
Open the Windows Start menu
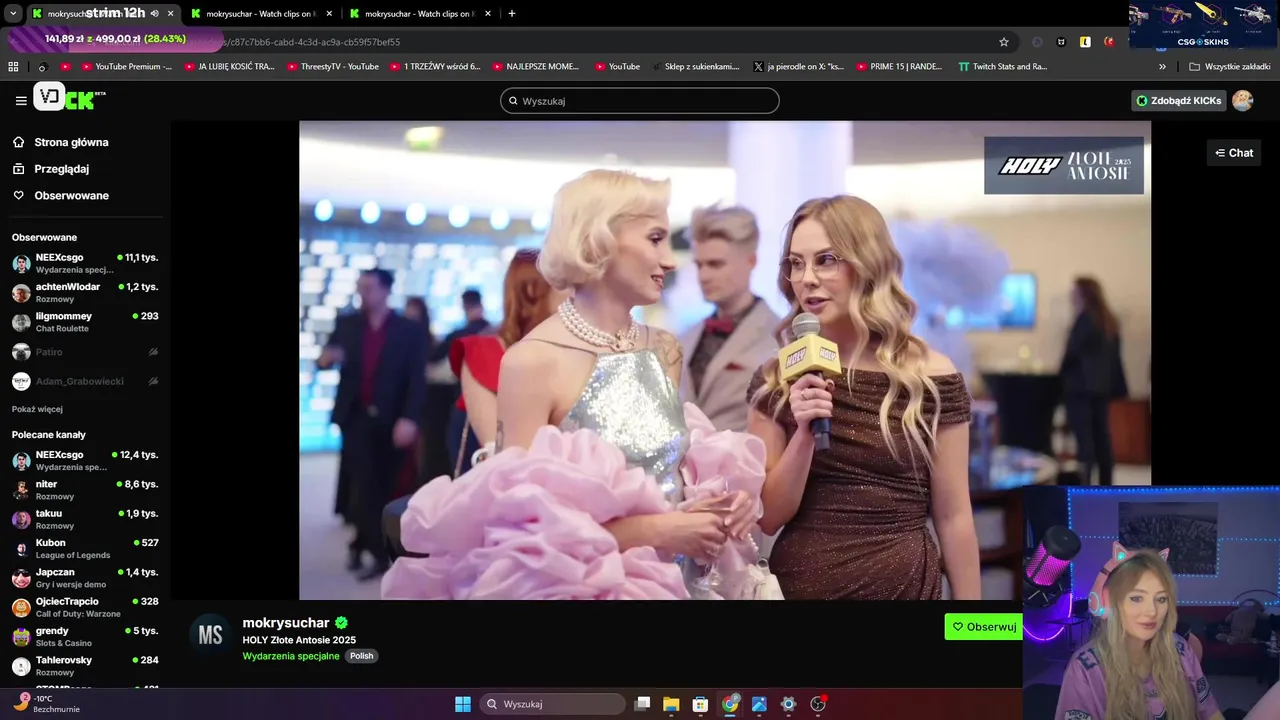(x=463, y=704)
